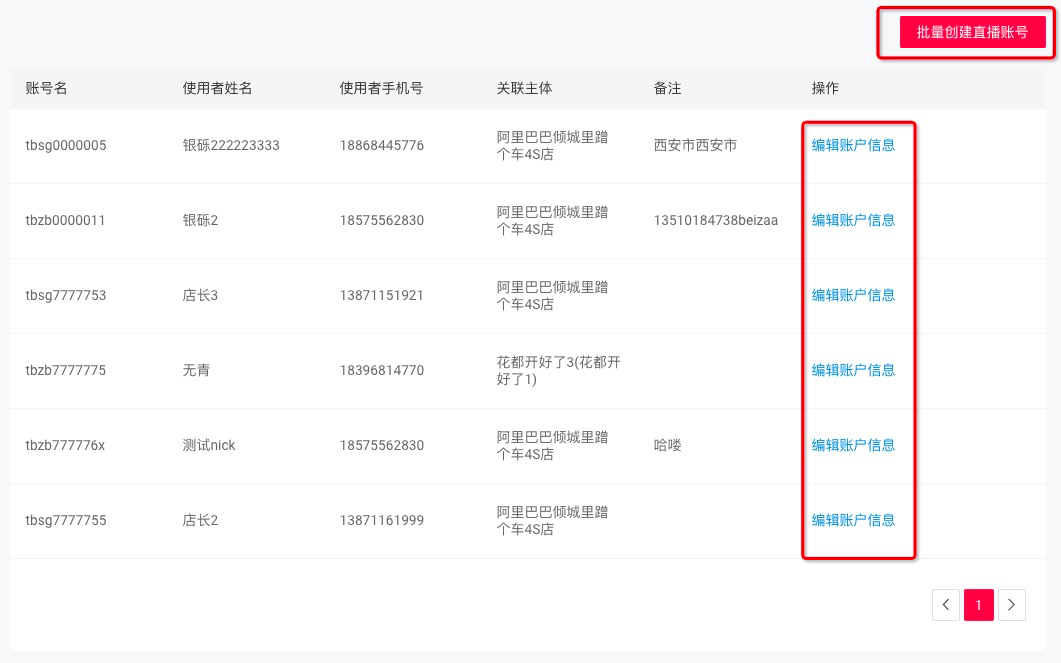The width and height of the screenshot is (1061, 663).
Task: Select page 1 in pagination
Action: pos(978,605)
